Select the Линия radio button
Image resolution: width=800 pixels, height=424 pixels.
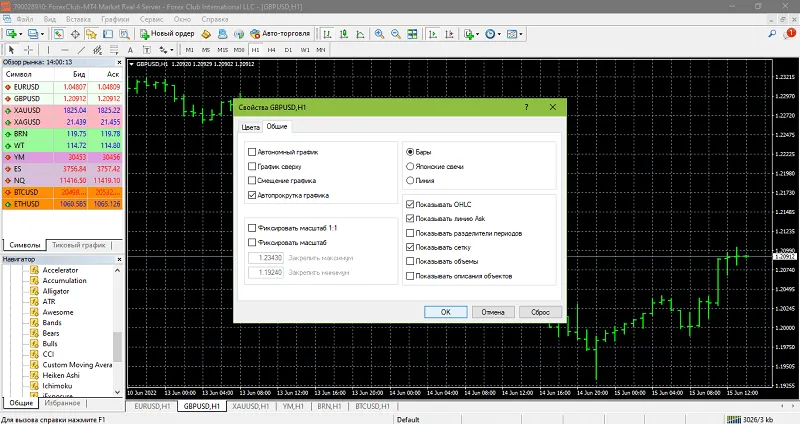pos(410,181)
